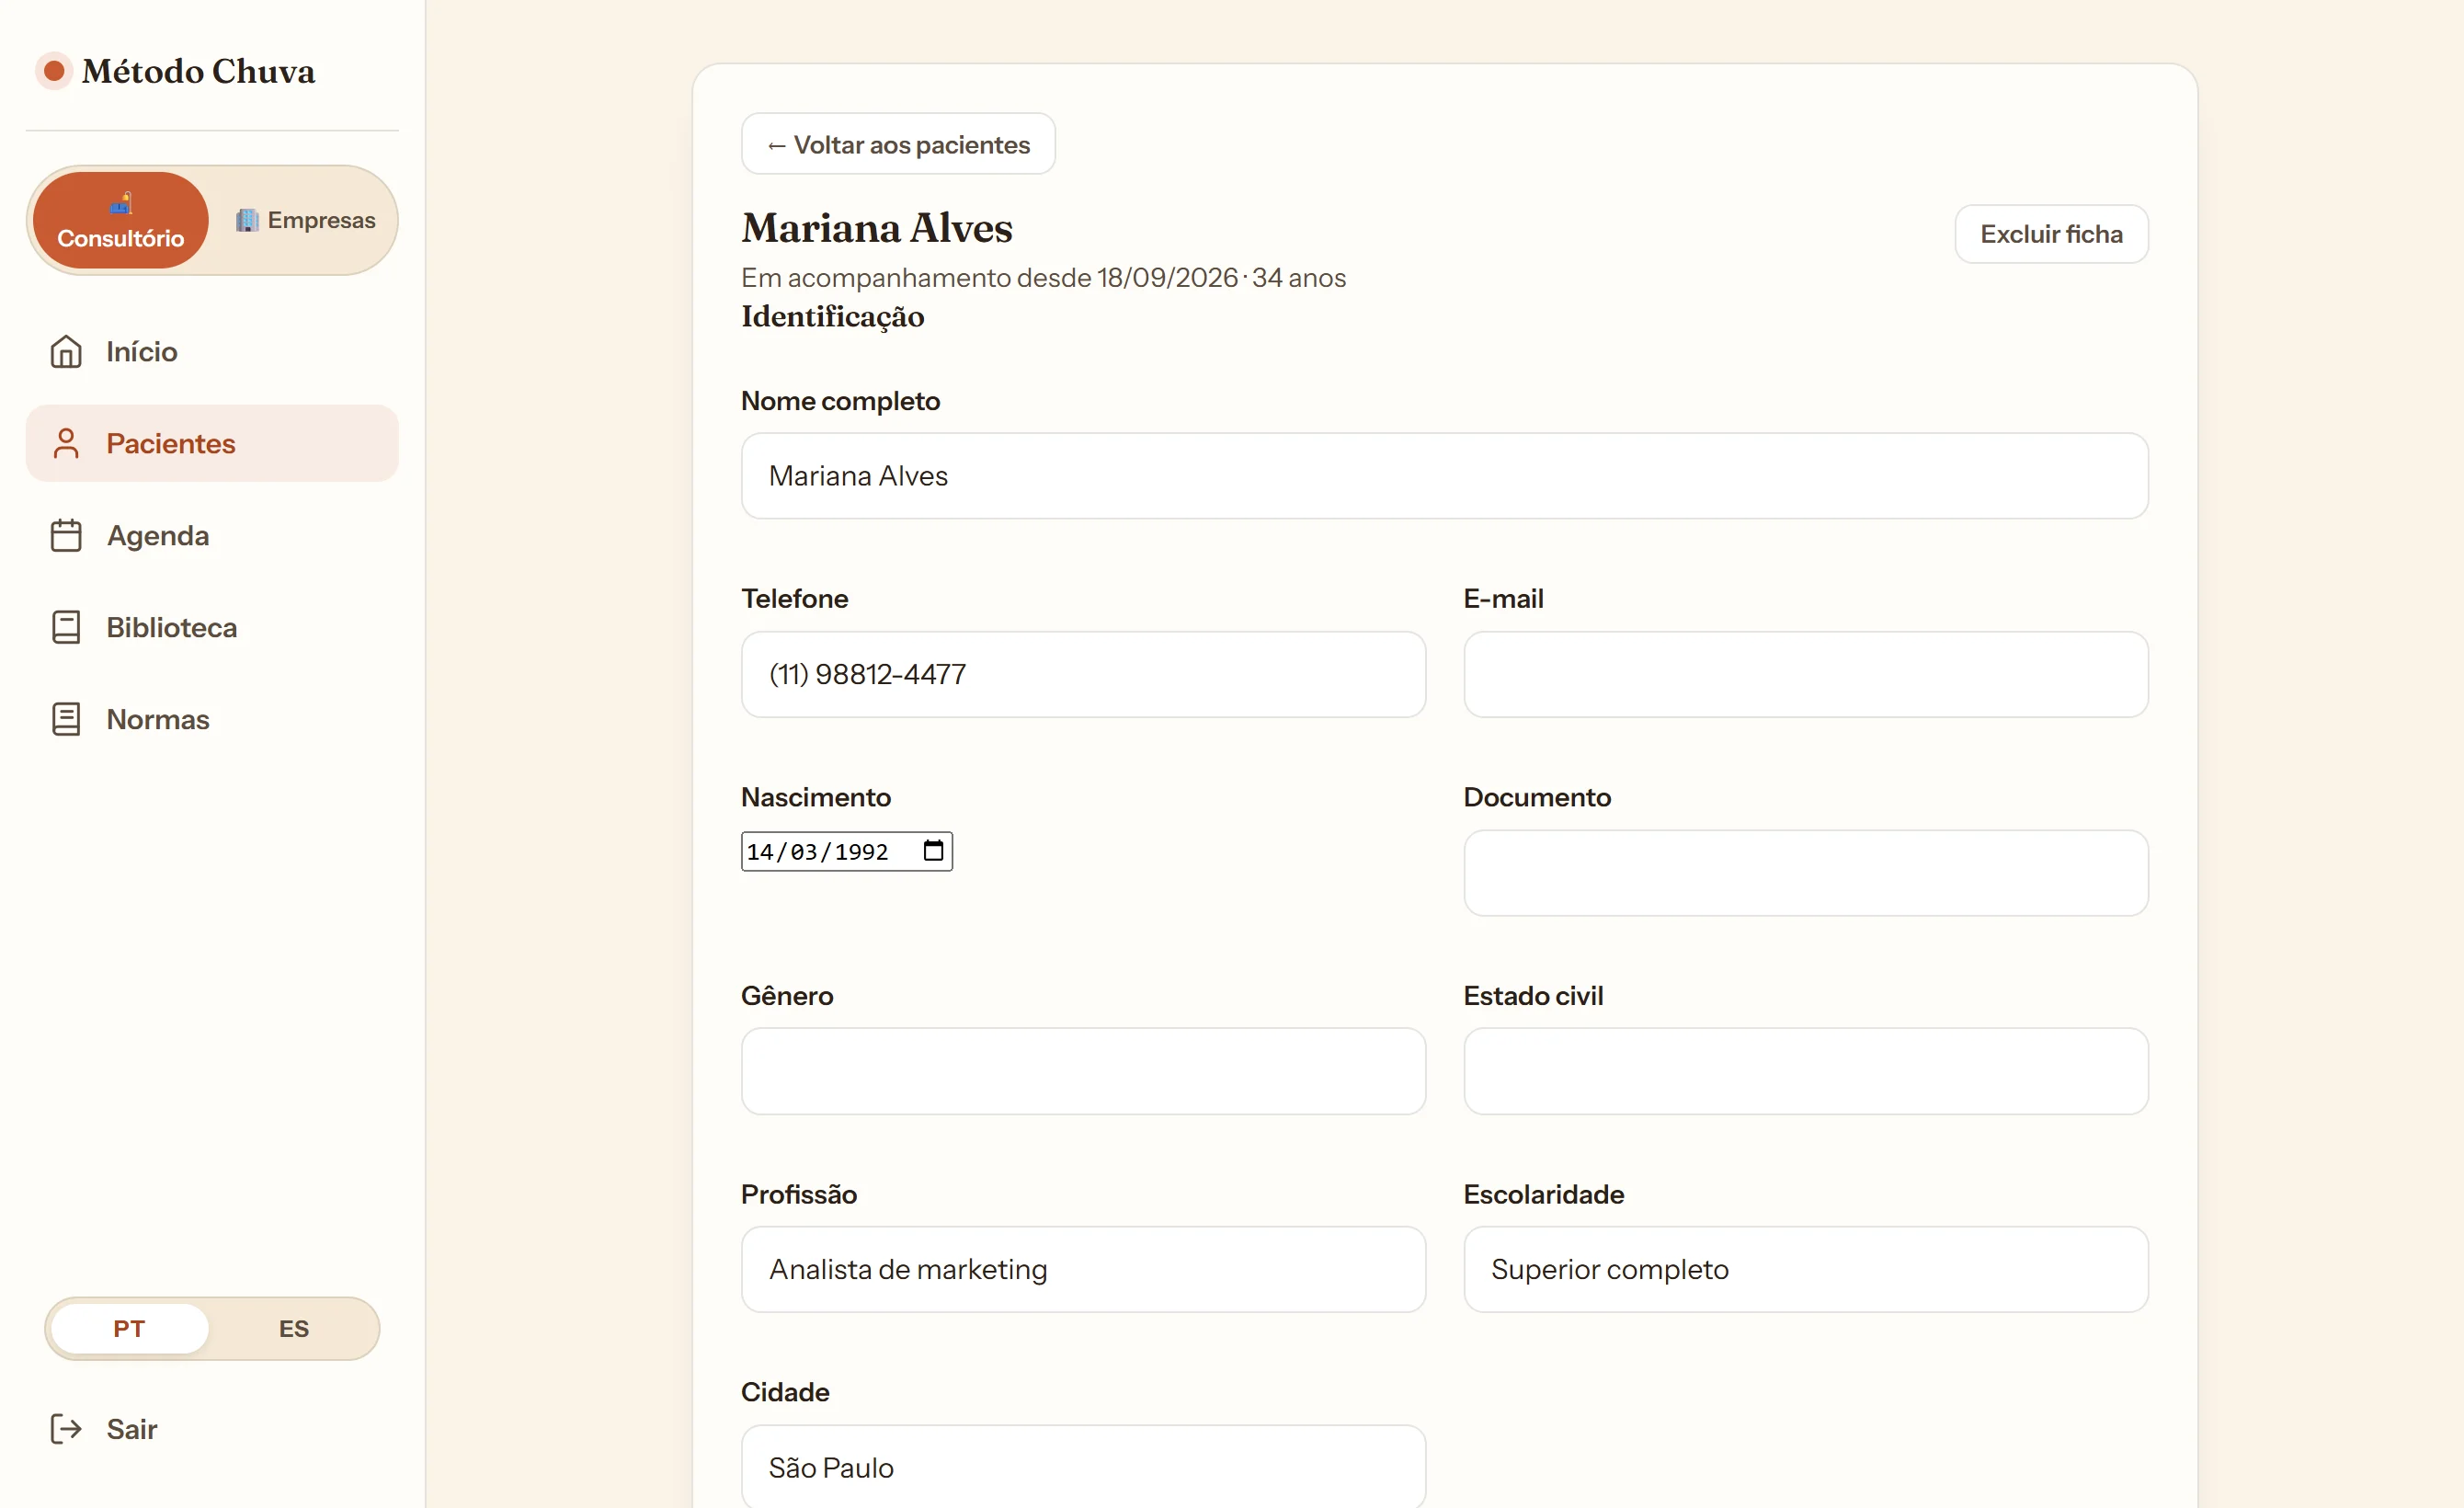2464x1508 pixels.
Task: Click the Biblioteca book icon
Action: (x=66, y=628)
